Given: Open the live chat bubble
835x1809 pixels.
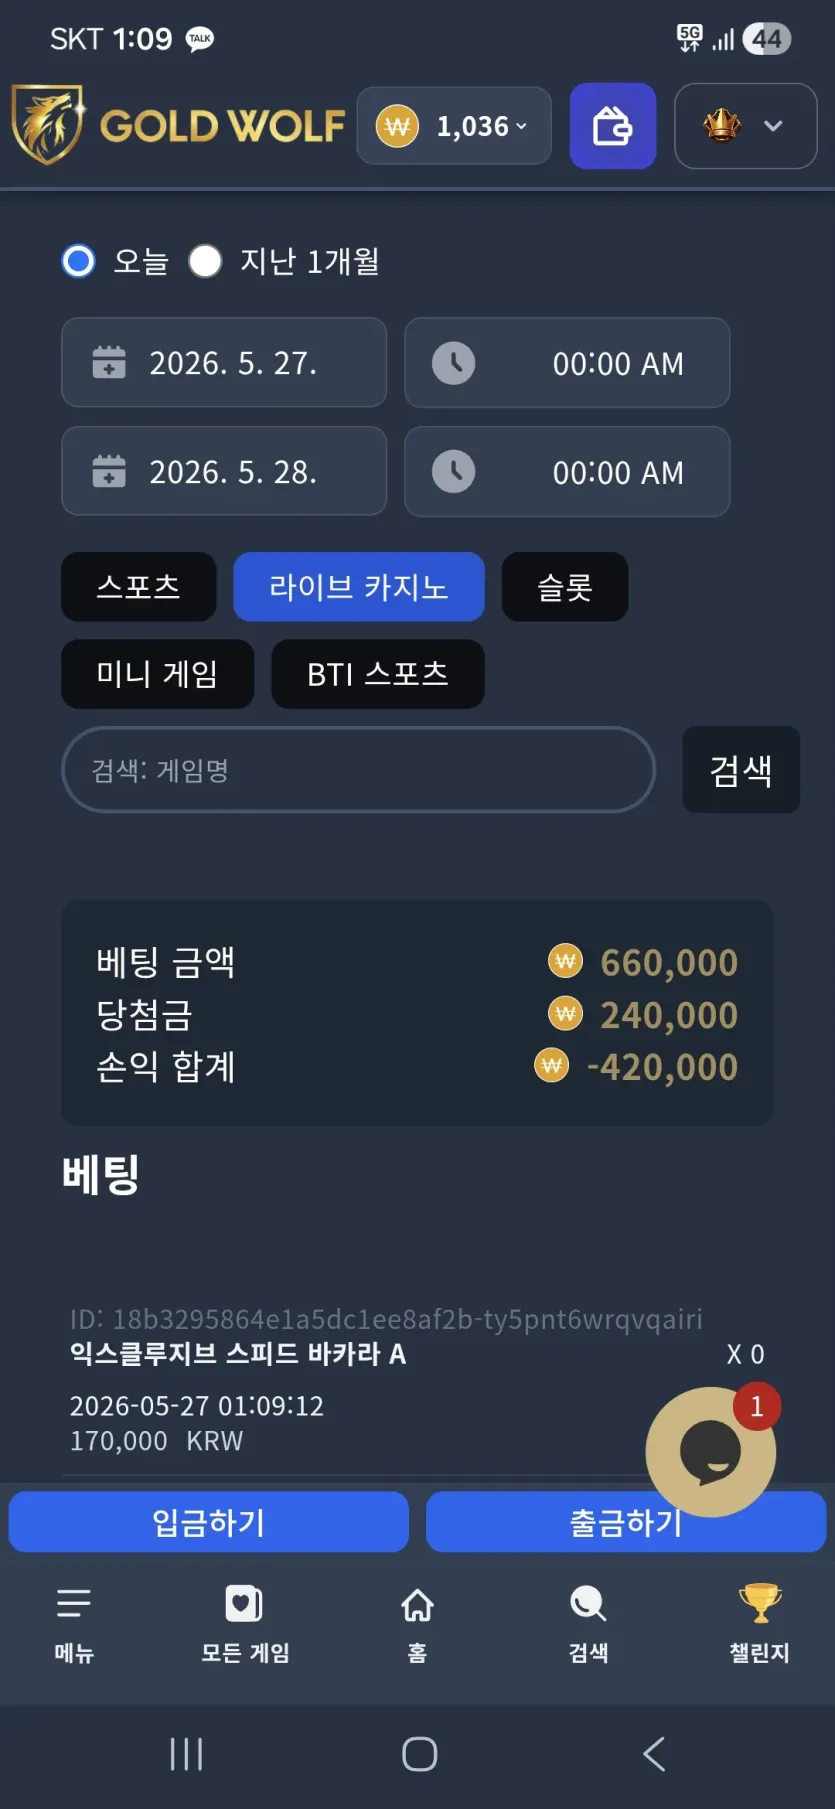Looking at the screenshot, I should coord(710,1451).
